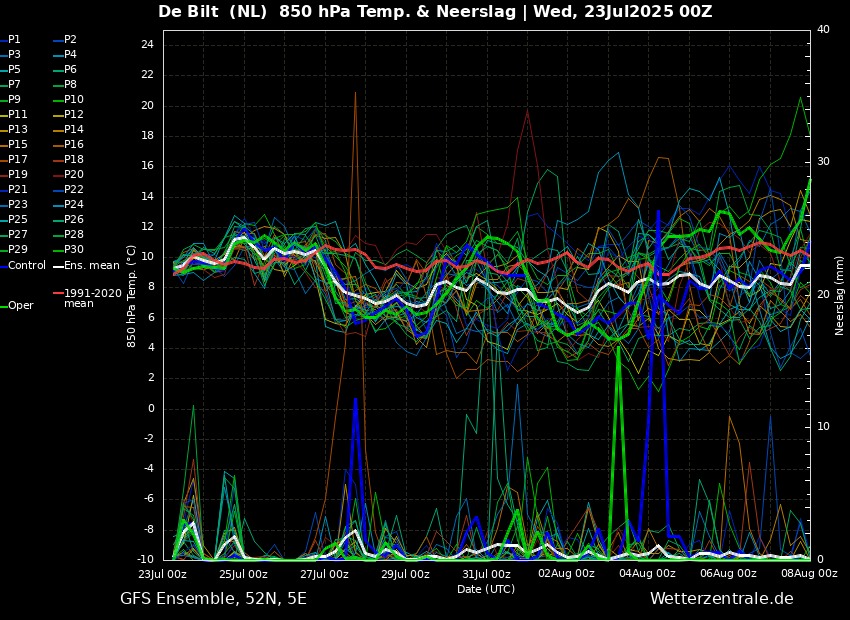The width and height of the screenshot is (850, 620).
Task: Click the GFS Ensemble, 52N, 5E label
Action: pos(213,599)
